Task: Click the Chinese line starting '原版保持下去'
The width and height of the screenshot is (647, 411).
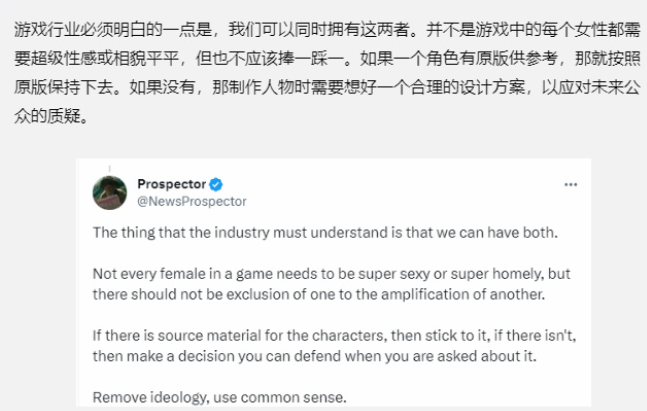Action: pos(327,87)
